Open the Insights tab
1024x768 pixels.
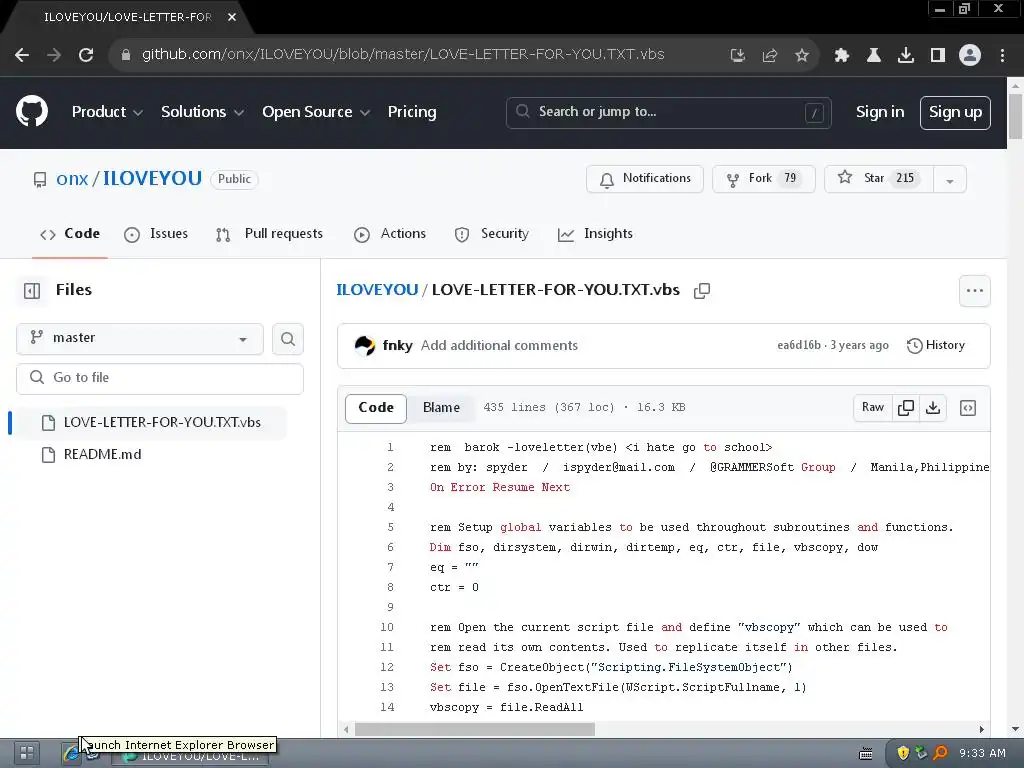tap(595, 234)
